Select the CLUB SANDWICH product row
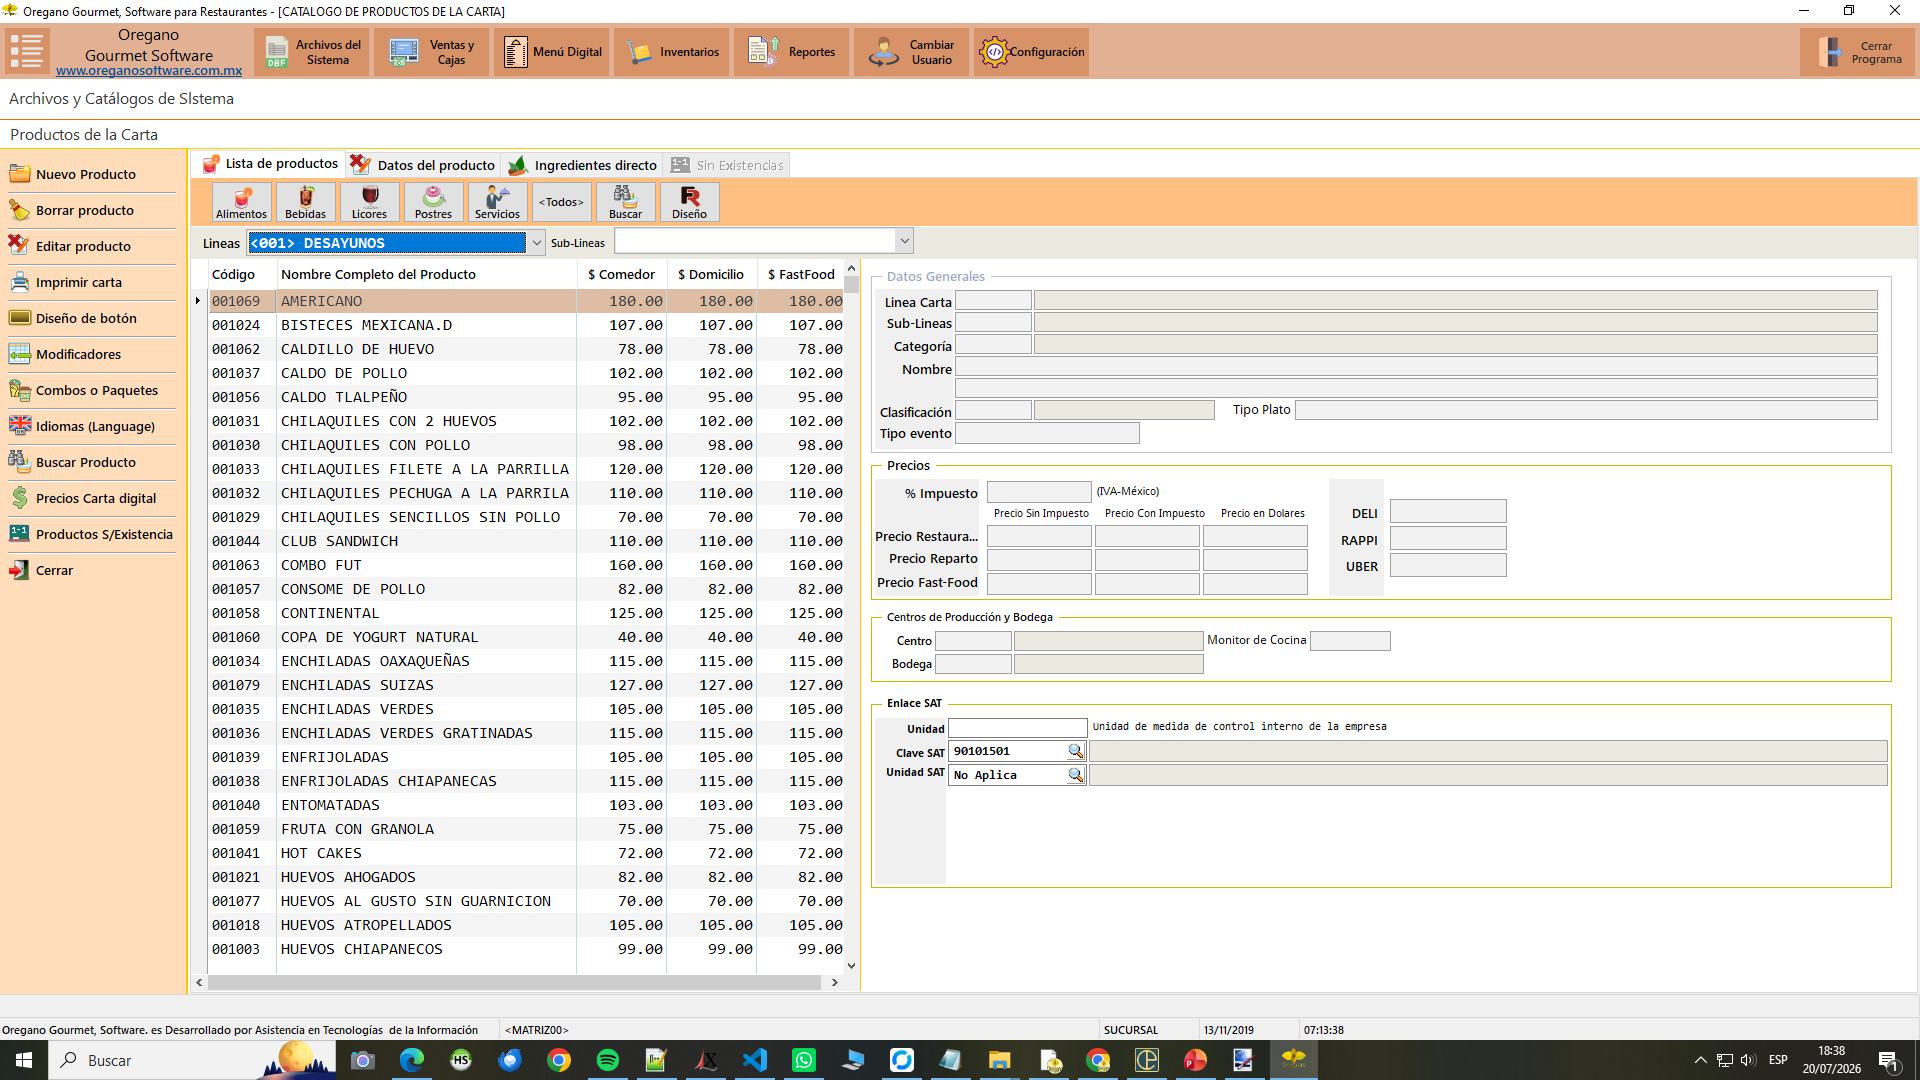This screenshot has width=1920, height=1080. tap(526, 541)
